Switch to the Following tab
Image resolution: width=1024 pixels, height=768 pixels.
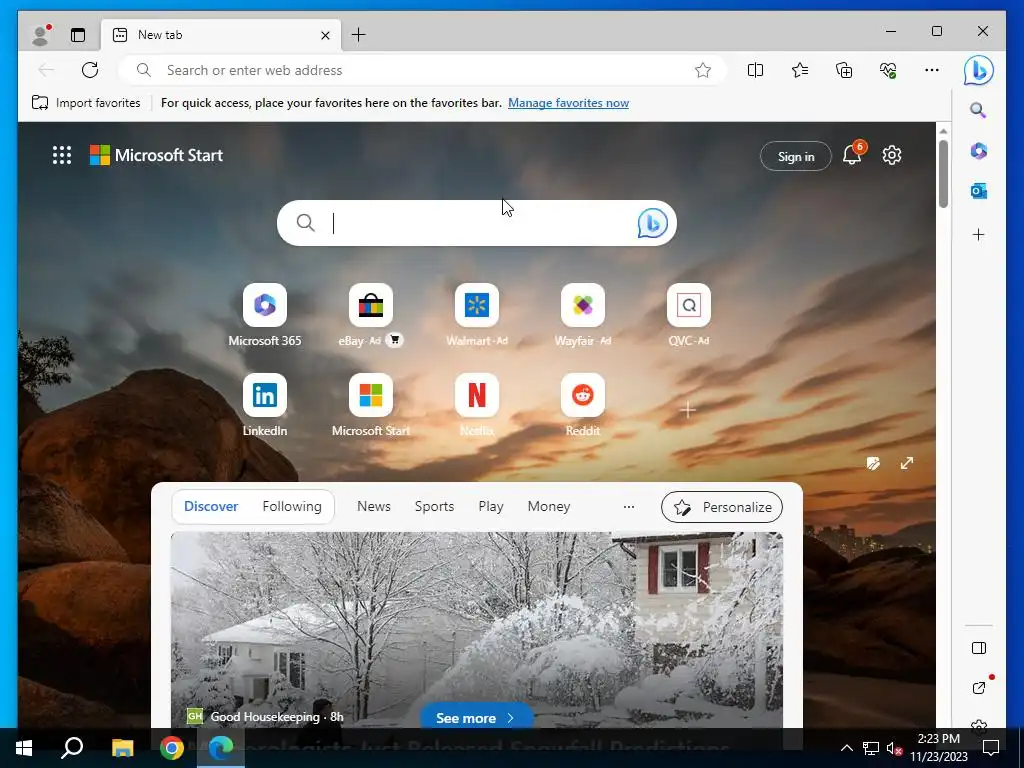292,506
